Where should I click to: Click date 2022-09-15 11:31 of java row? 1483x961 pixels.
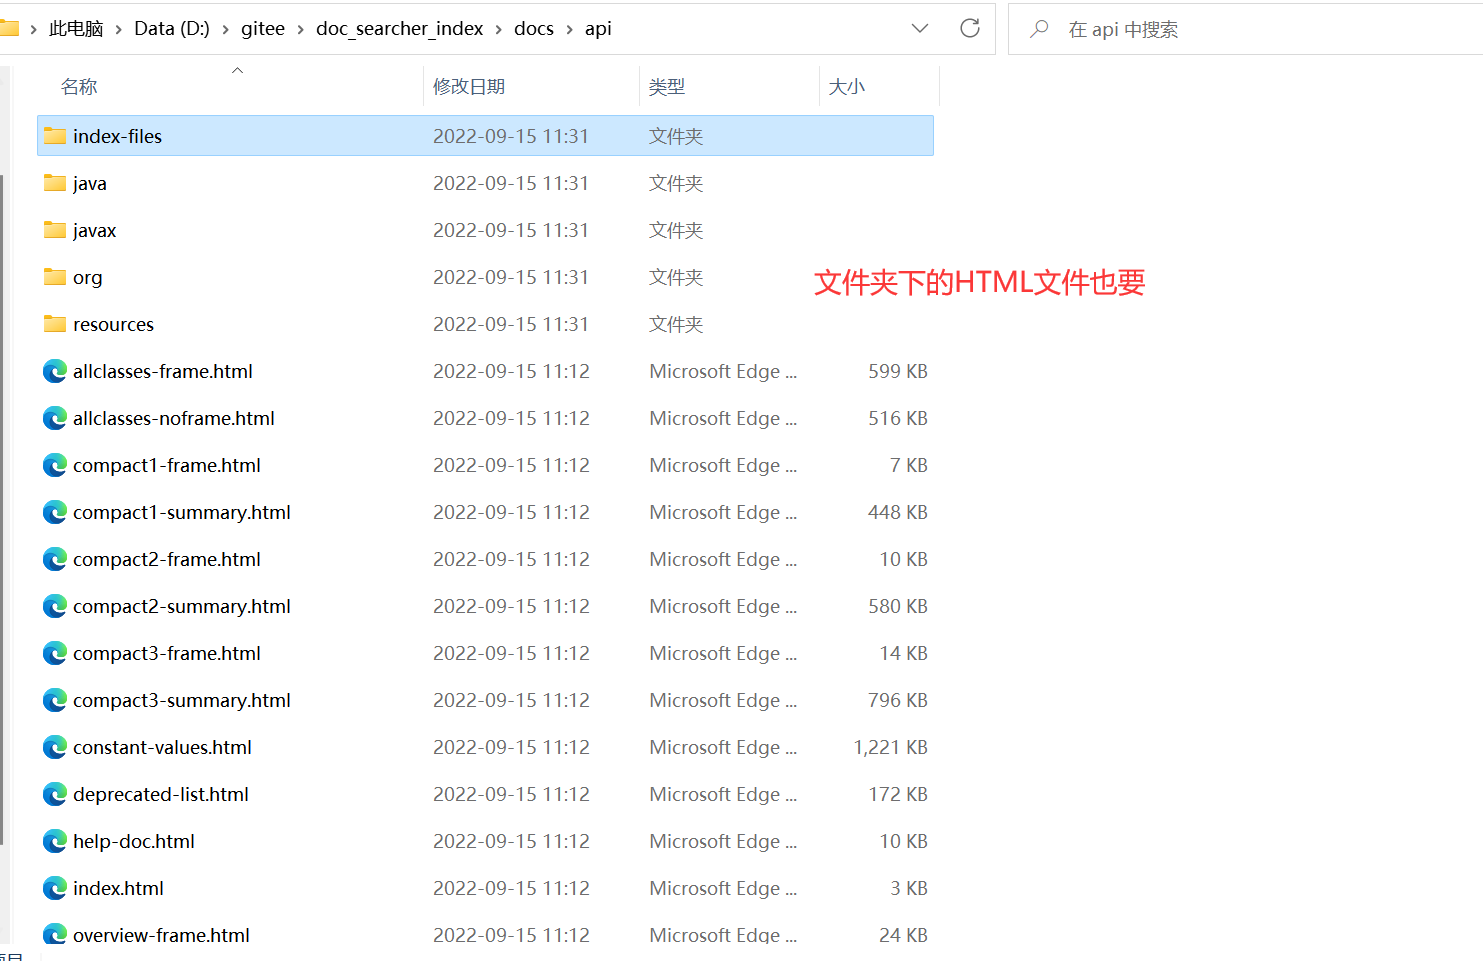pos(511,183)
